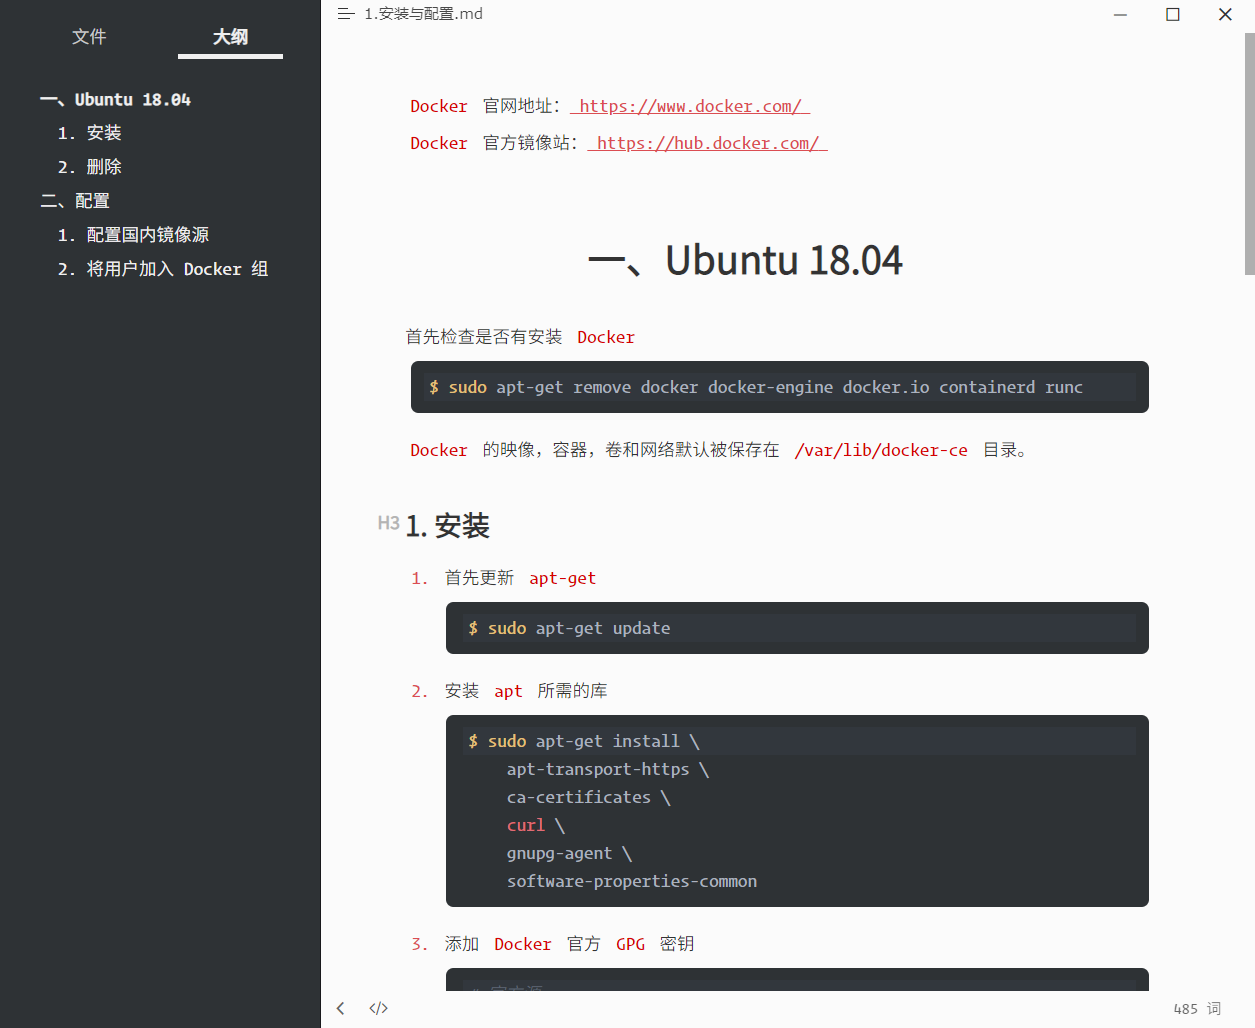Viewport: 1255px width, 1028px height.
Task: Click the vertical scrollbar thumb
Action: point(1249,154)
